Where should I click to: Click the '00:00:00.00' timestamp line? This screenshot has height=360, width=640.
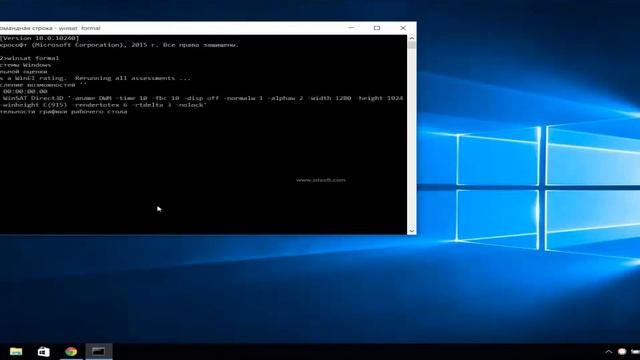25,91
